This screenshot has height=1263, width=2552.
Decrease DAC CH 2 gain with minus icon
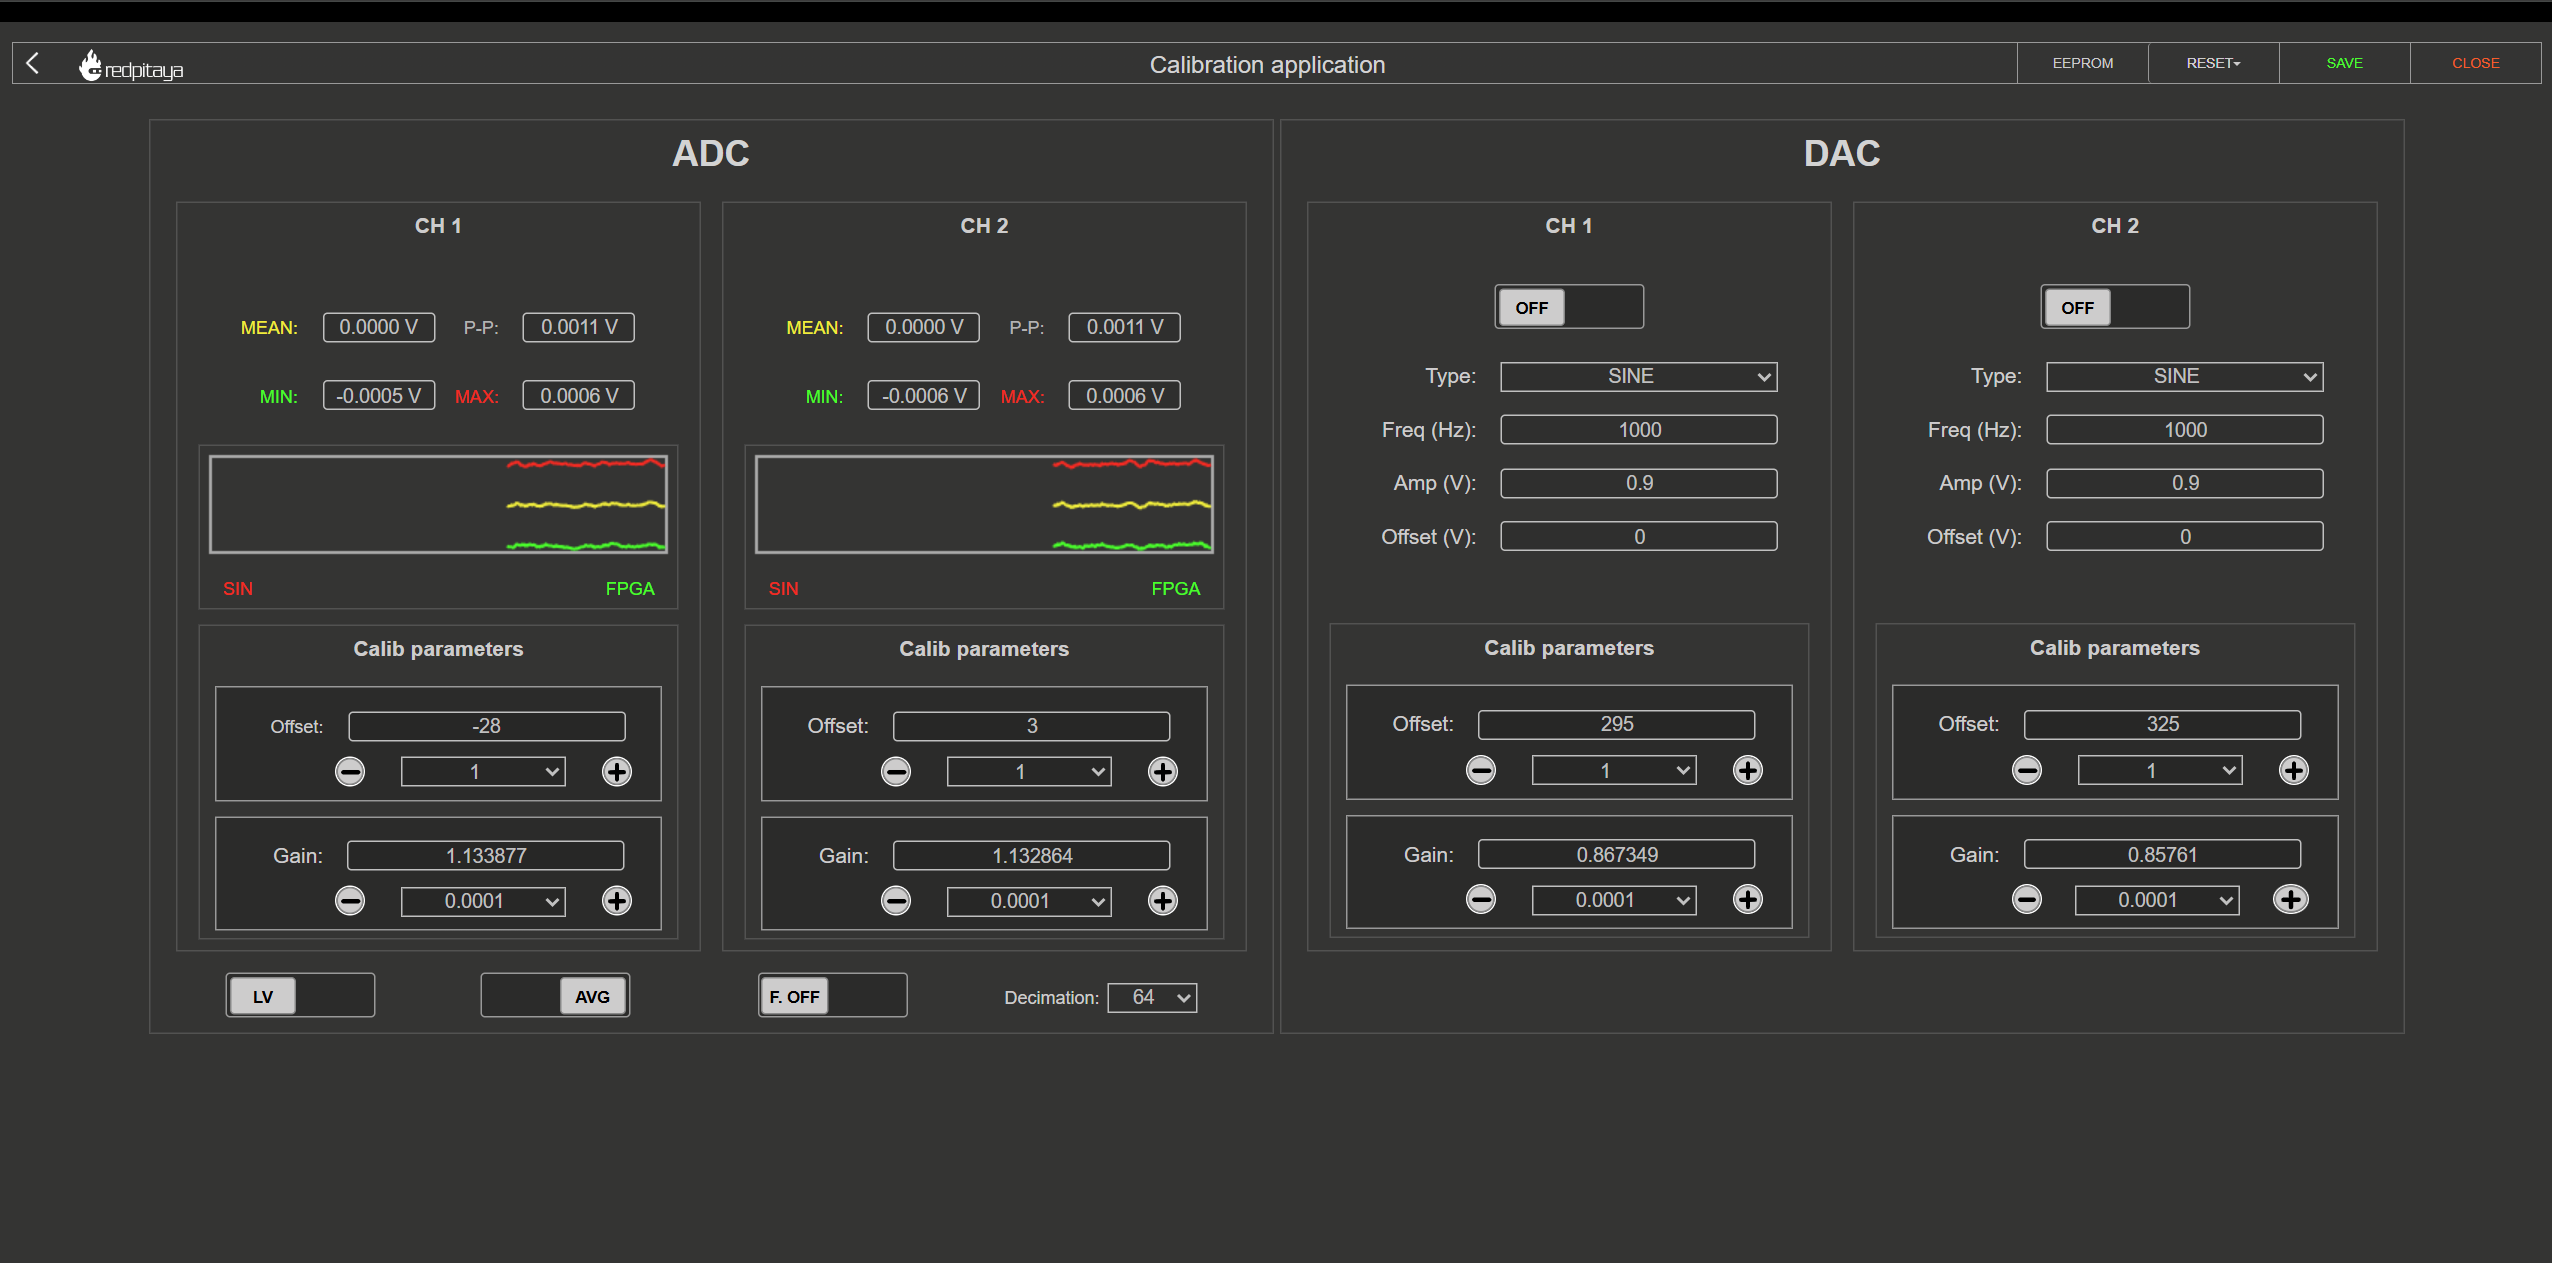tap(2027, 900)
